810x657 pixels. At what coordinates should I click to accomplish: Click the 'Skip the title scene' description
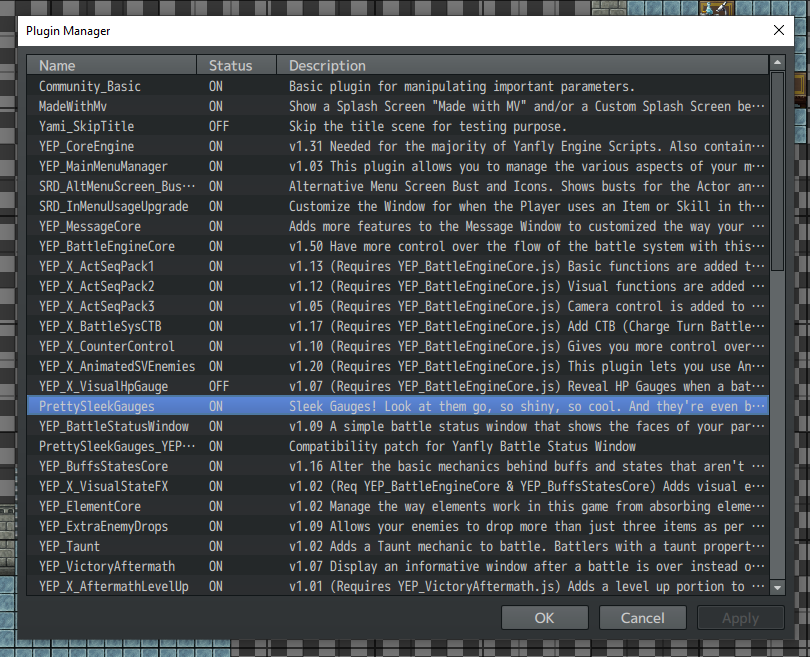pos(428,127)
